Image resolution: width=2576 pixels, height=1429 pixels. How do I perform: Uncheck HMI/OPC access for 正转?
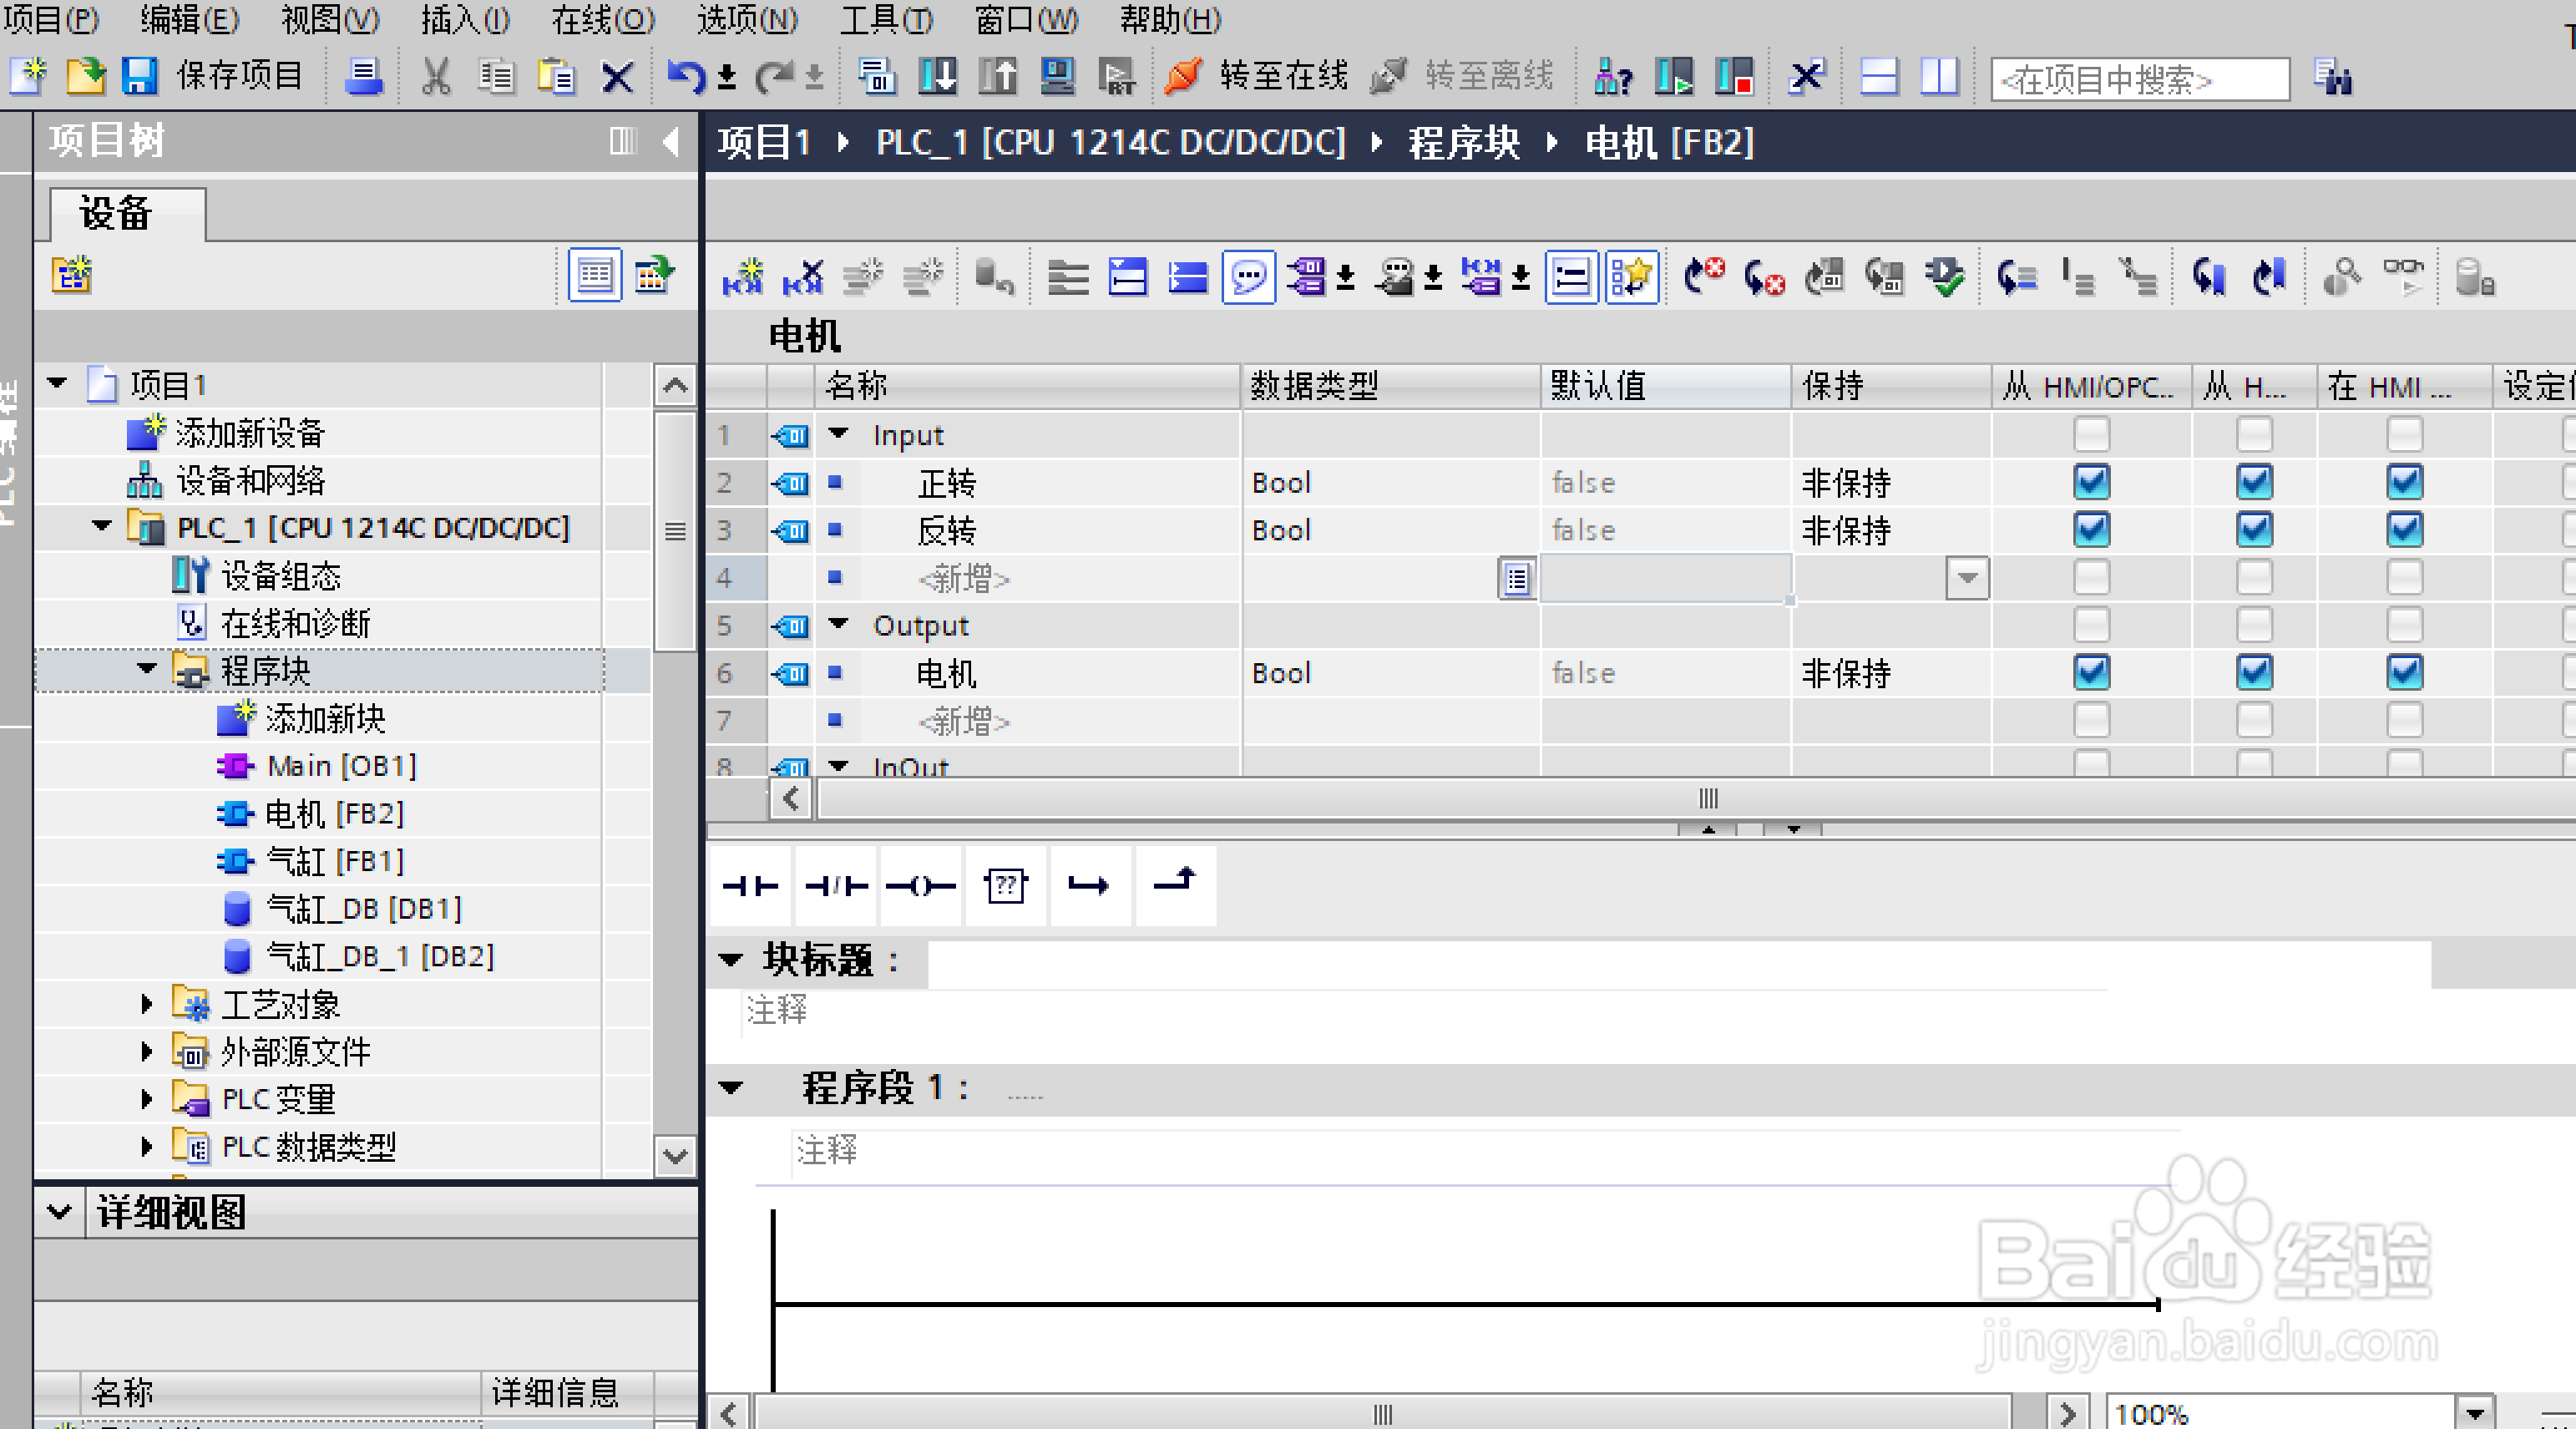[2090, 483]
